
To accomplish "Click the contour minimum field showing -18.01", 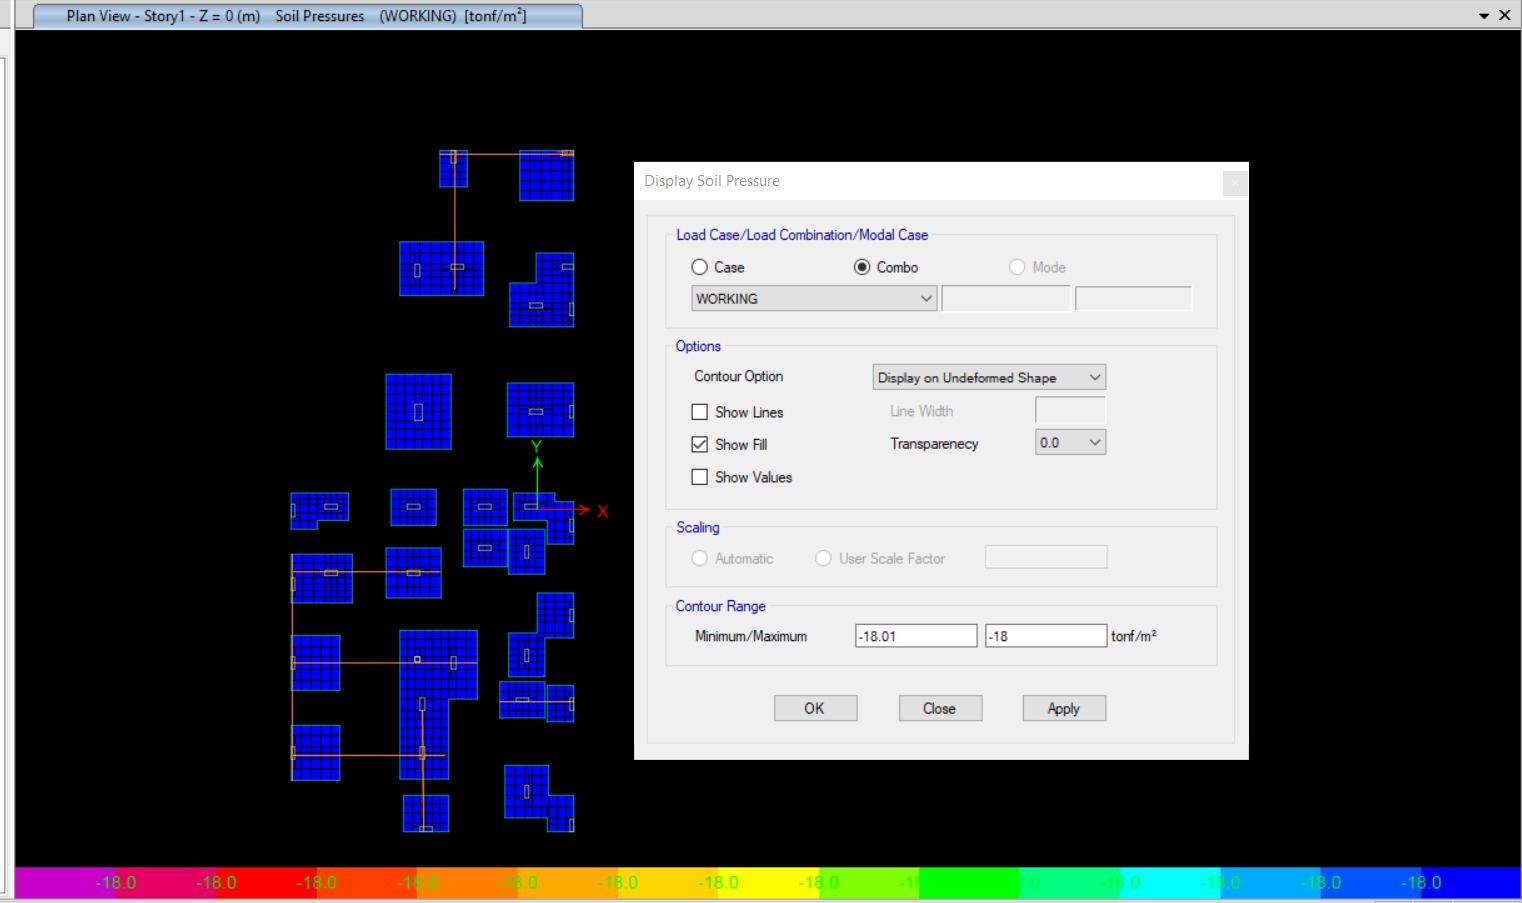I will pos(916,636).
